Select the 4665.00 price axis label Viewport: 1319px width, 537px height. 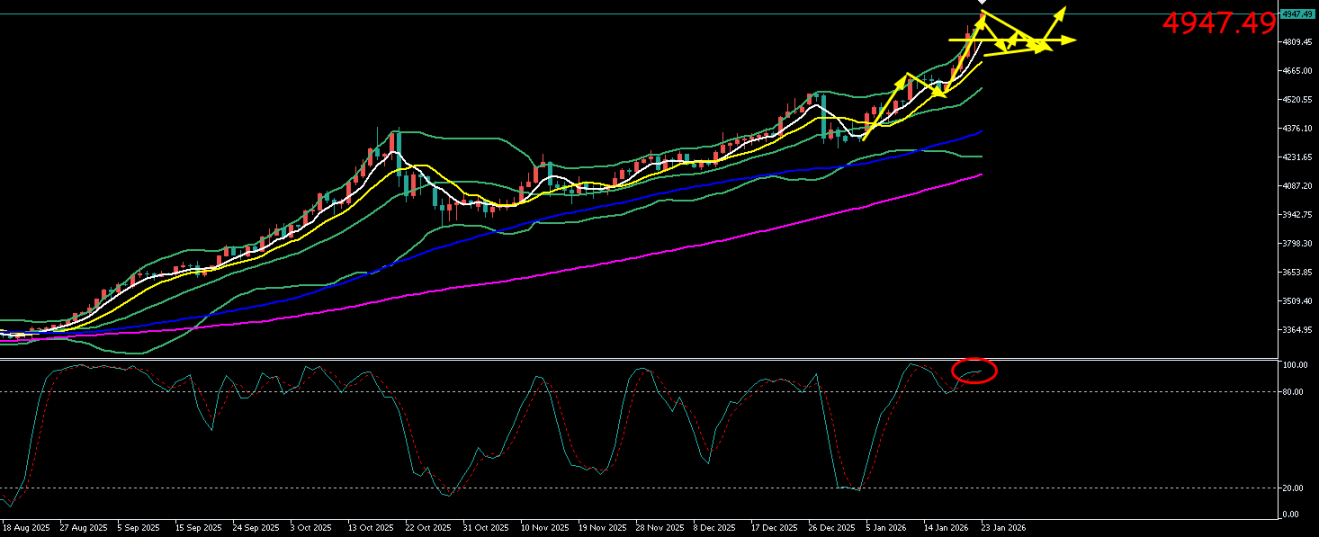(x=1296, y=71)
